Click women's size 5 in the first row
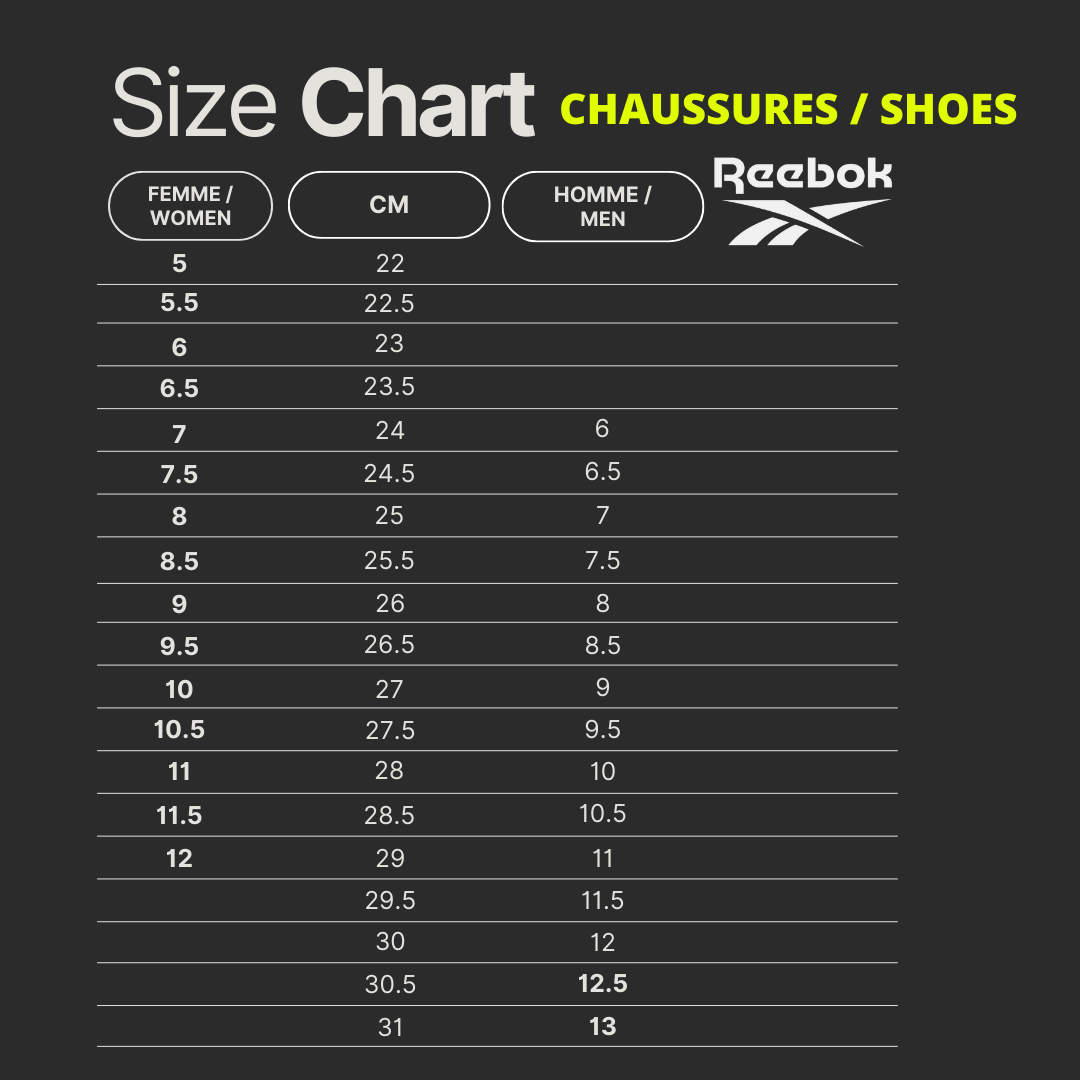The image size is (1080, 1080). [179, 264]
